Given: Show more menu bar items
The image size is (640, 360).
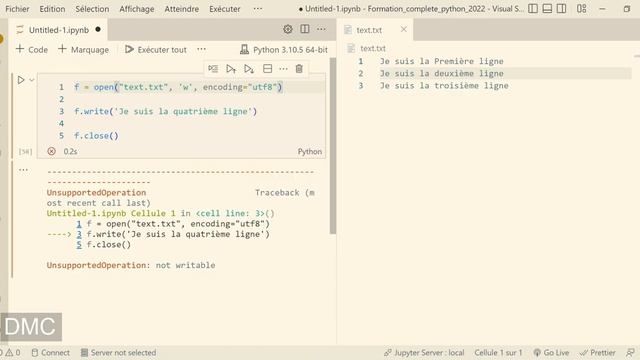Looking at the screenshot, I should [258, 9].
